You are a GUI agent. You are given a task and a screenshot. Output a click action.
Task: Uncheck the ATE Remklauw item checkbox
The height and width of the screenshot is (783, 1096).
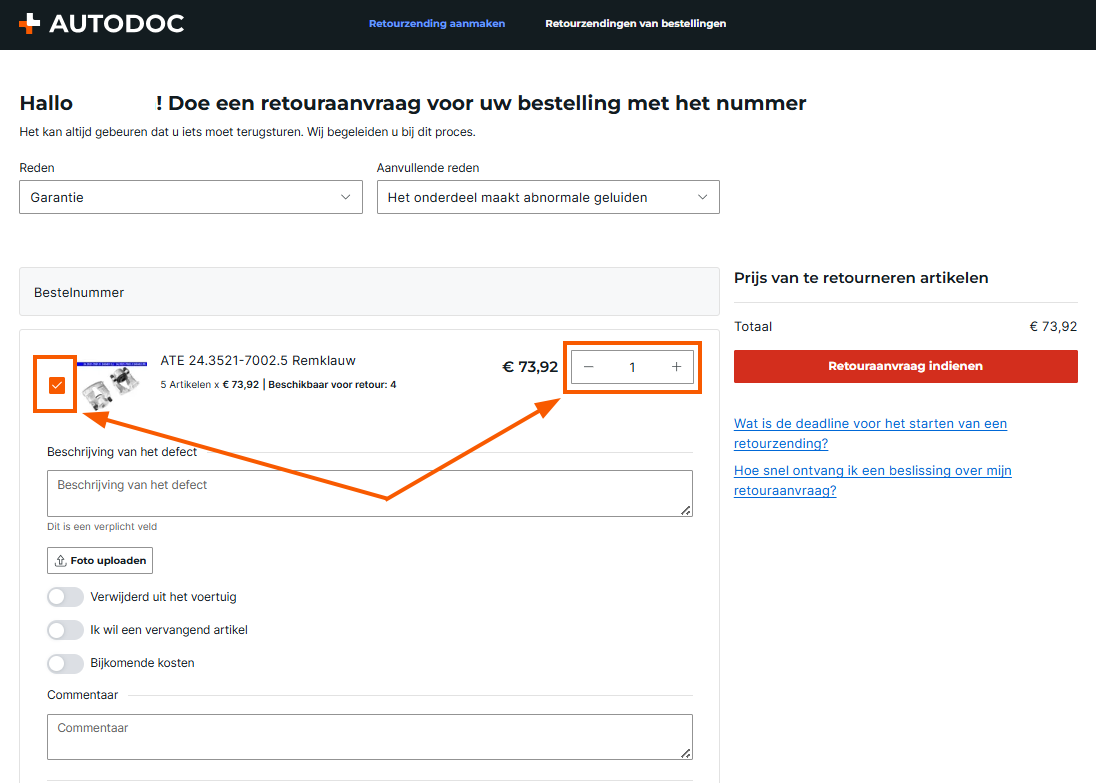point(57,385)
